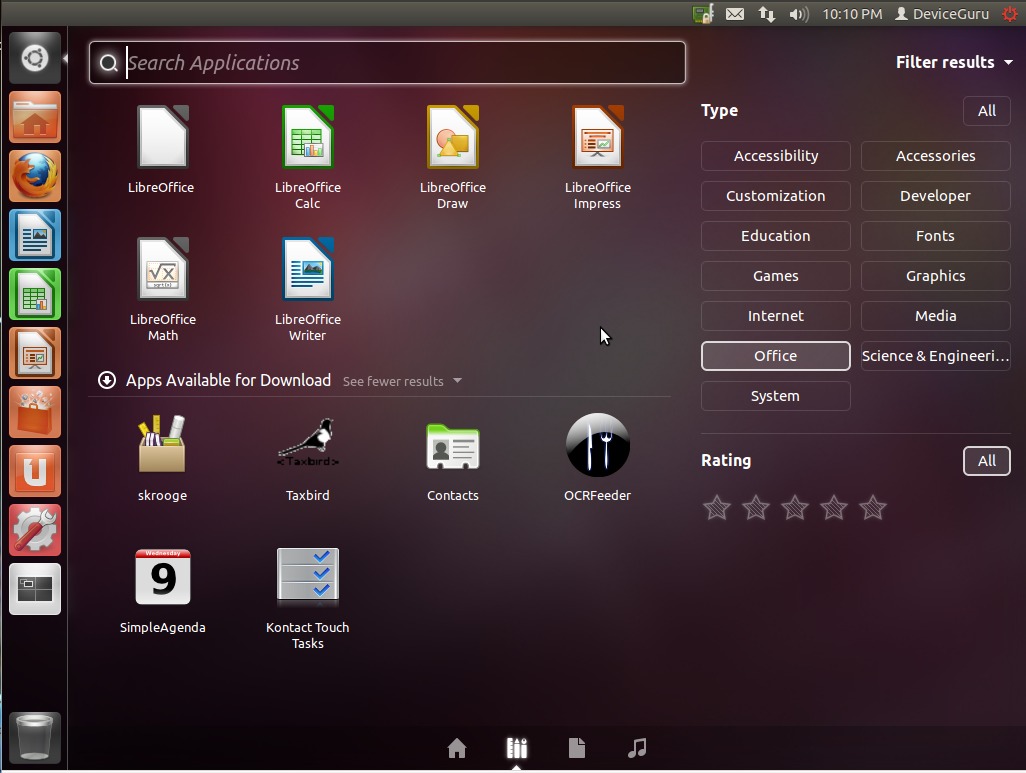This screenshot has width=1026, height=773.
Task: Collapse the Filter results panel
Action: (x=954, y=62)
